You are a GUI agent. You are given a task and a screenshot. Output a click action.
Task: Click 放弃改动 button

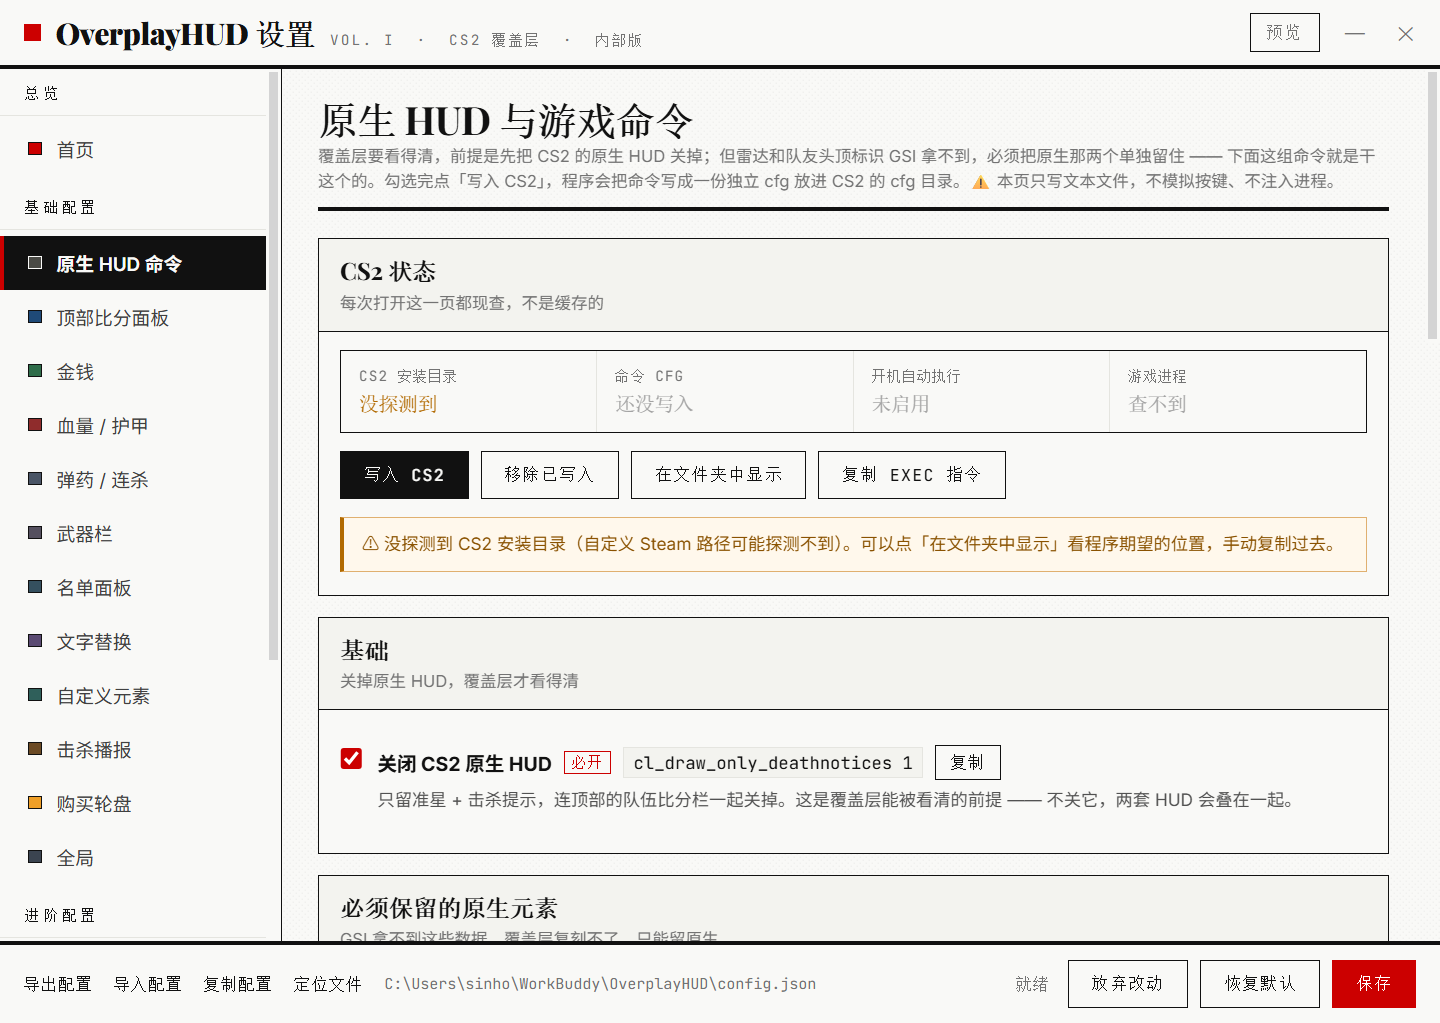(1128, 984)
